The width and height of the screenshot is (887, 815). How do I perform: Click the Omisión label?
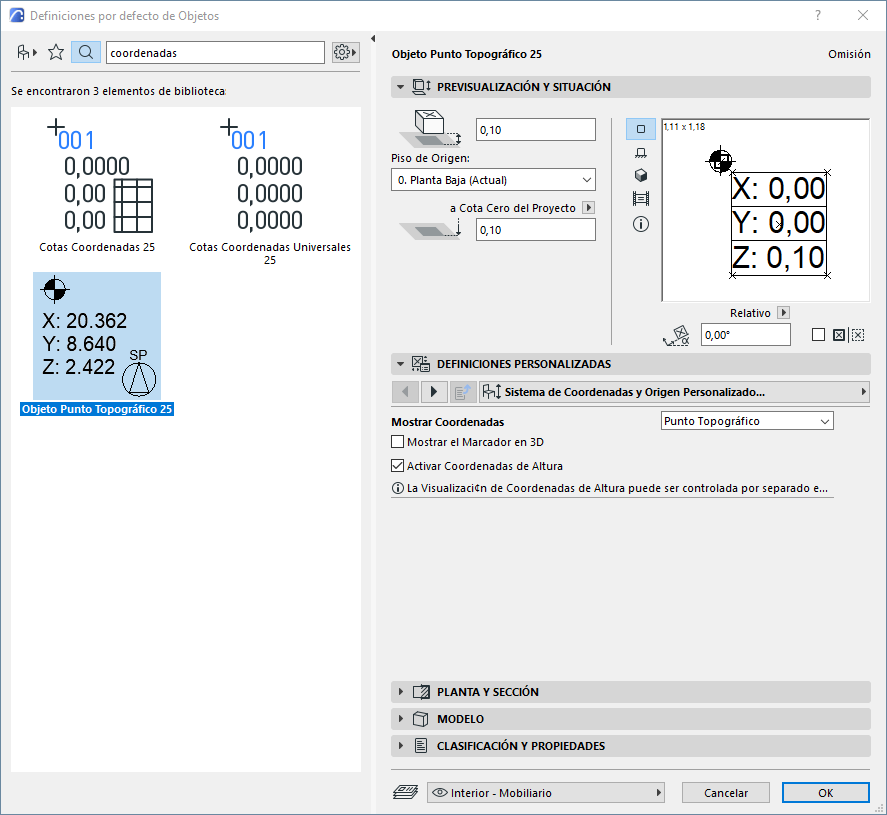click(x=849, y=54)
